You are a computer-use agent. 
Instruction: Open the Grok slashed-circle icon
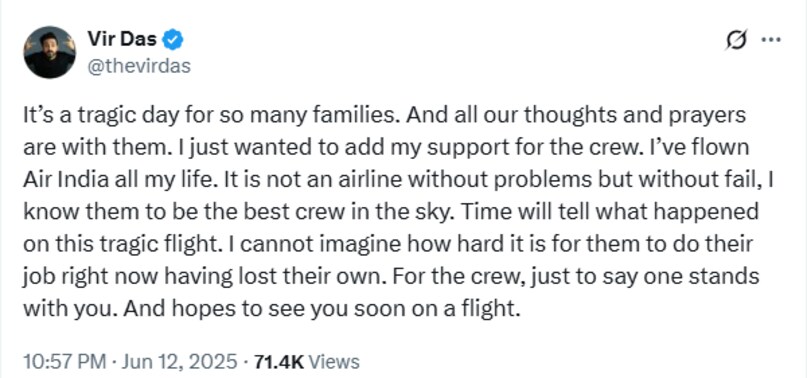coord(736,40)
